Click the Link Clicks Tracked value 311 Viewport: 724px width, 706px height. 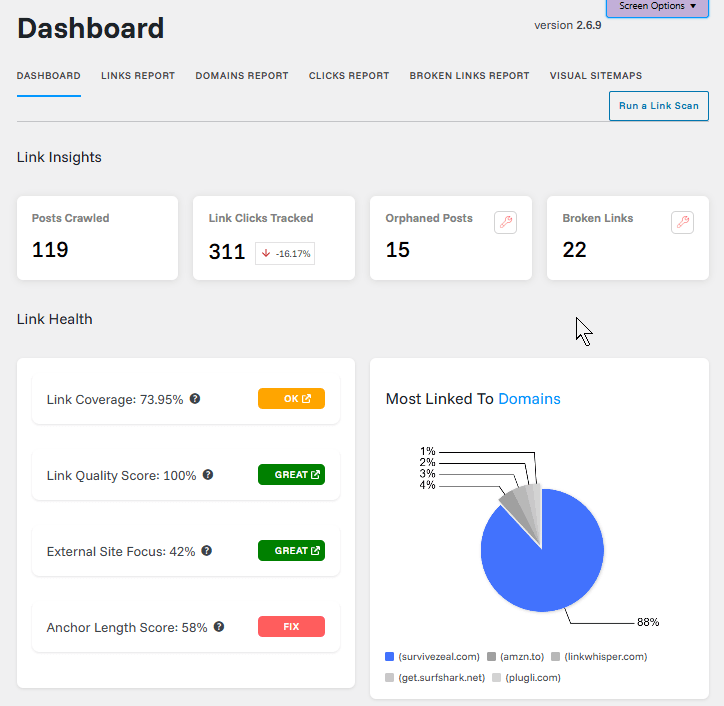pos(227,252)
